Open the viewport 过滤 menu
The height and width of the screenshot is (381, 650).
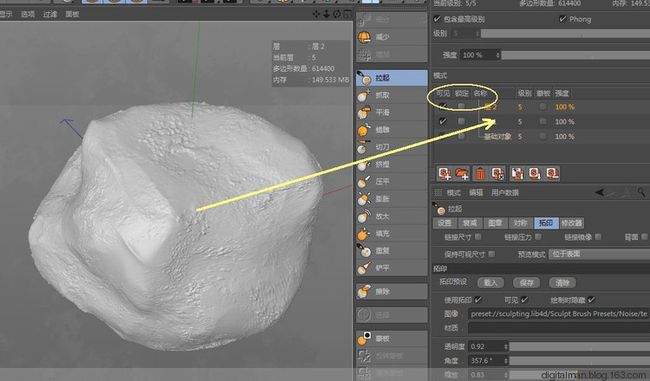[x=50, y=14]
